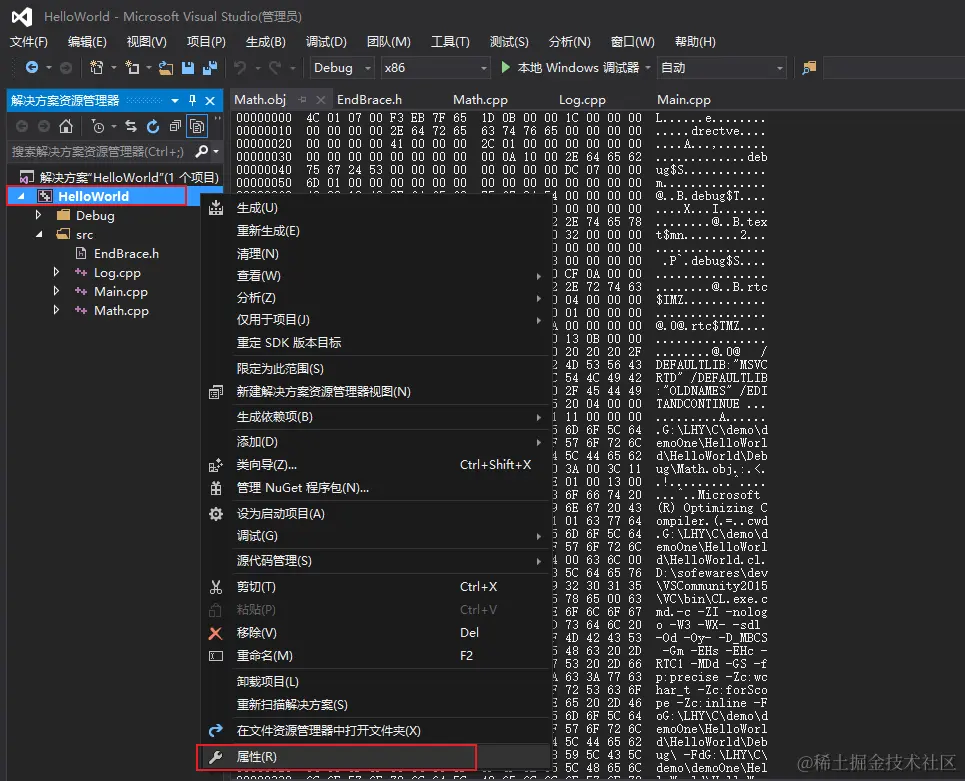
Task: Click the New Project toolbar icon
Action: point(97,68)
